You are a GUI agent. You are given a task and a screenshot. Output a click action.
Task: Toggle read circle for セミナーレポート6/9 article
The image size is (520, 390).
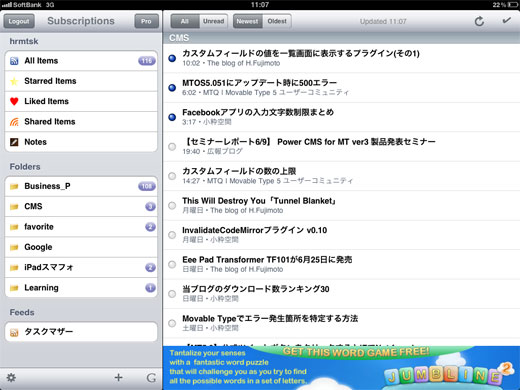click(x=172, y=146)
